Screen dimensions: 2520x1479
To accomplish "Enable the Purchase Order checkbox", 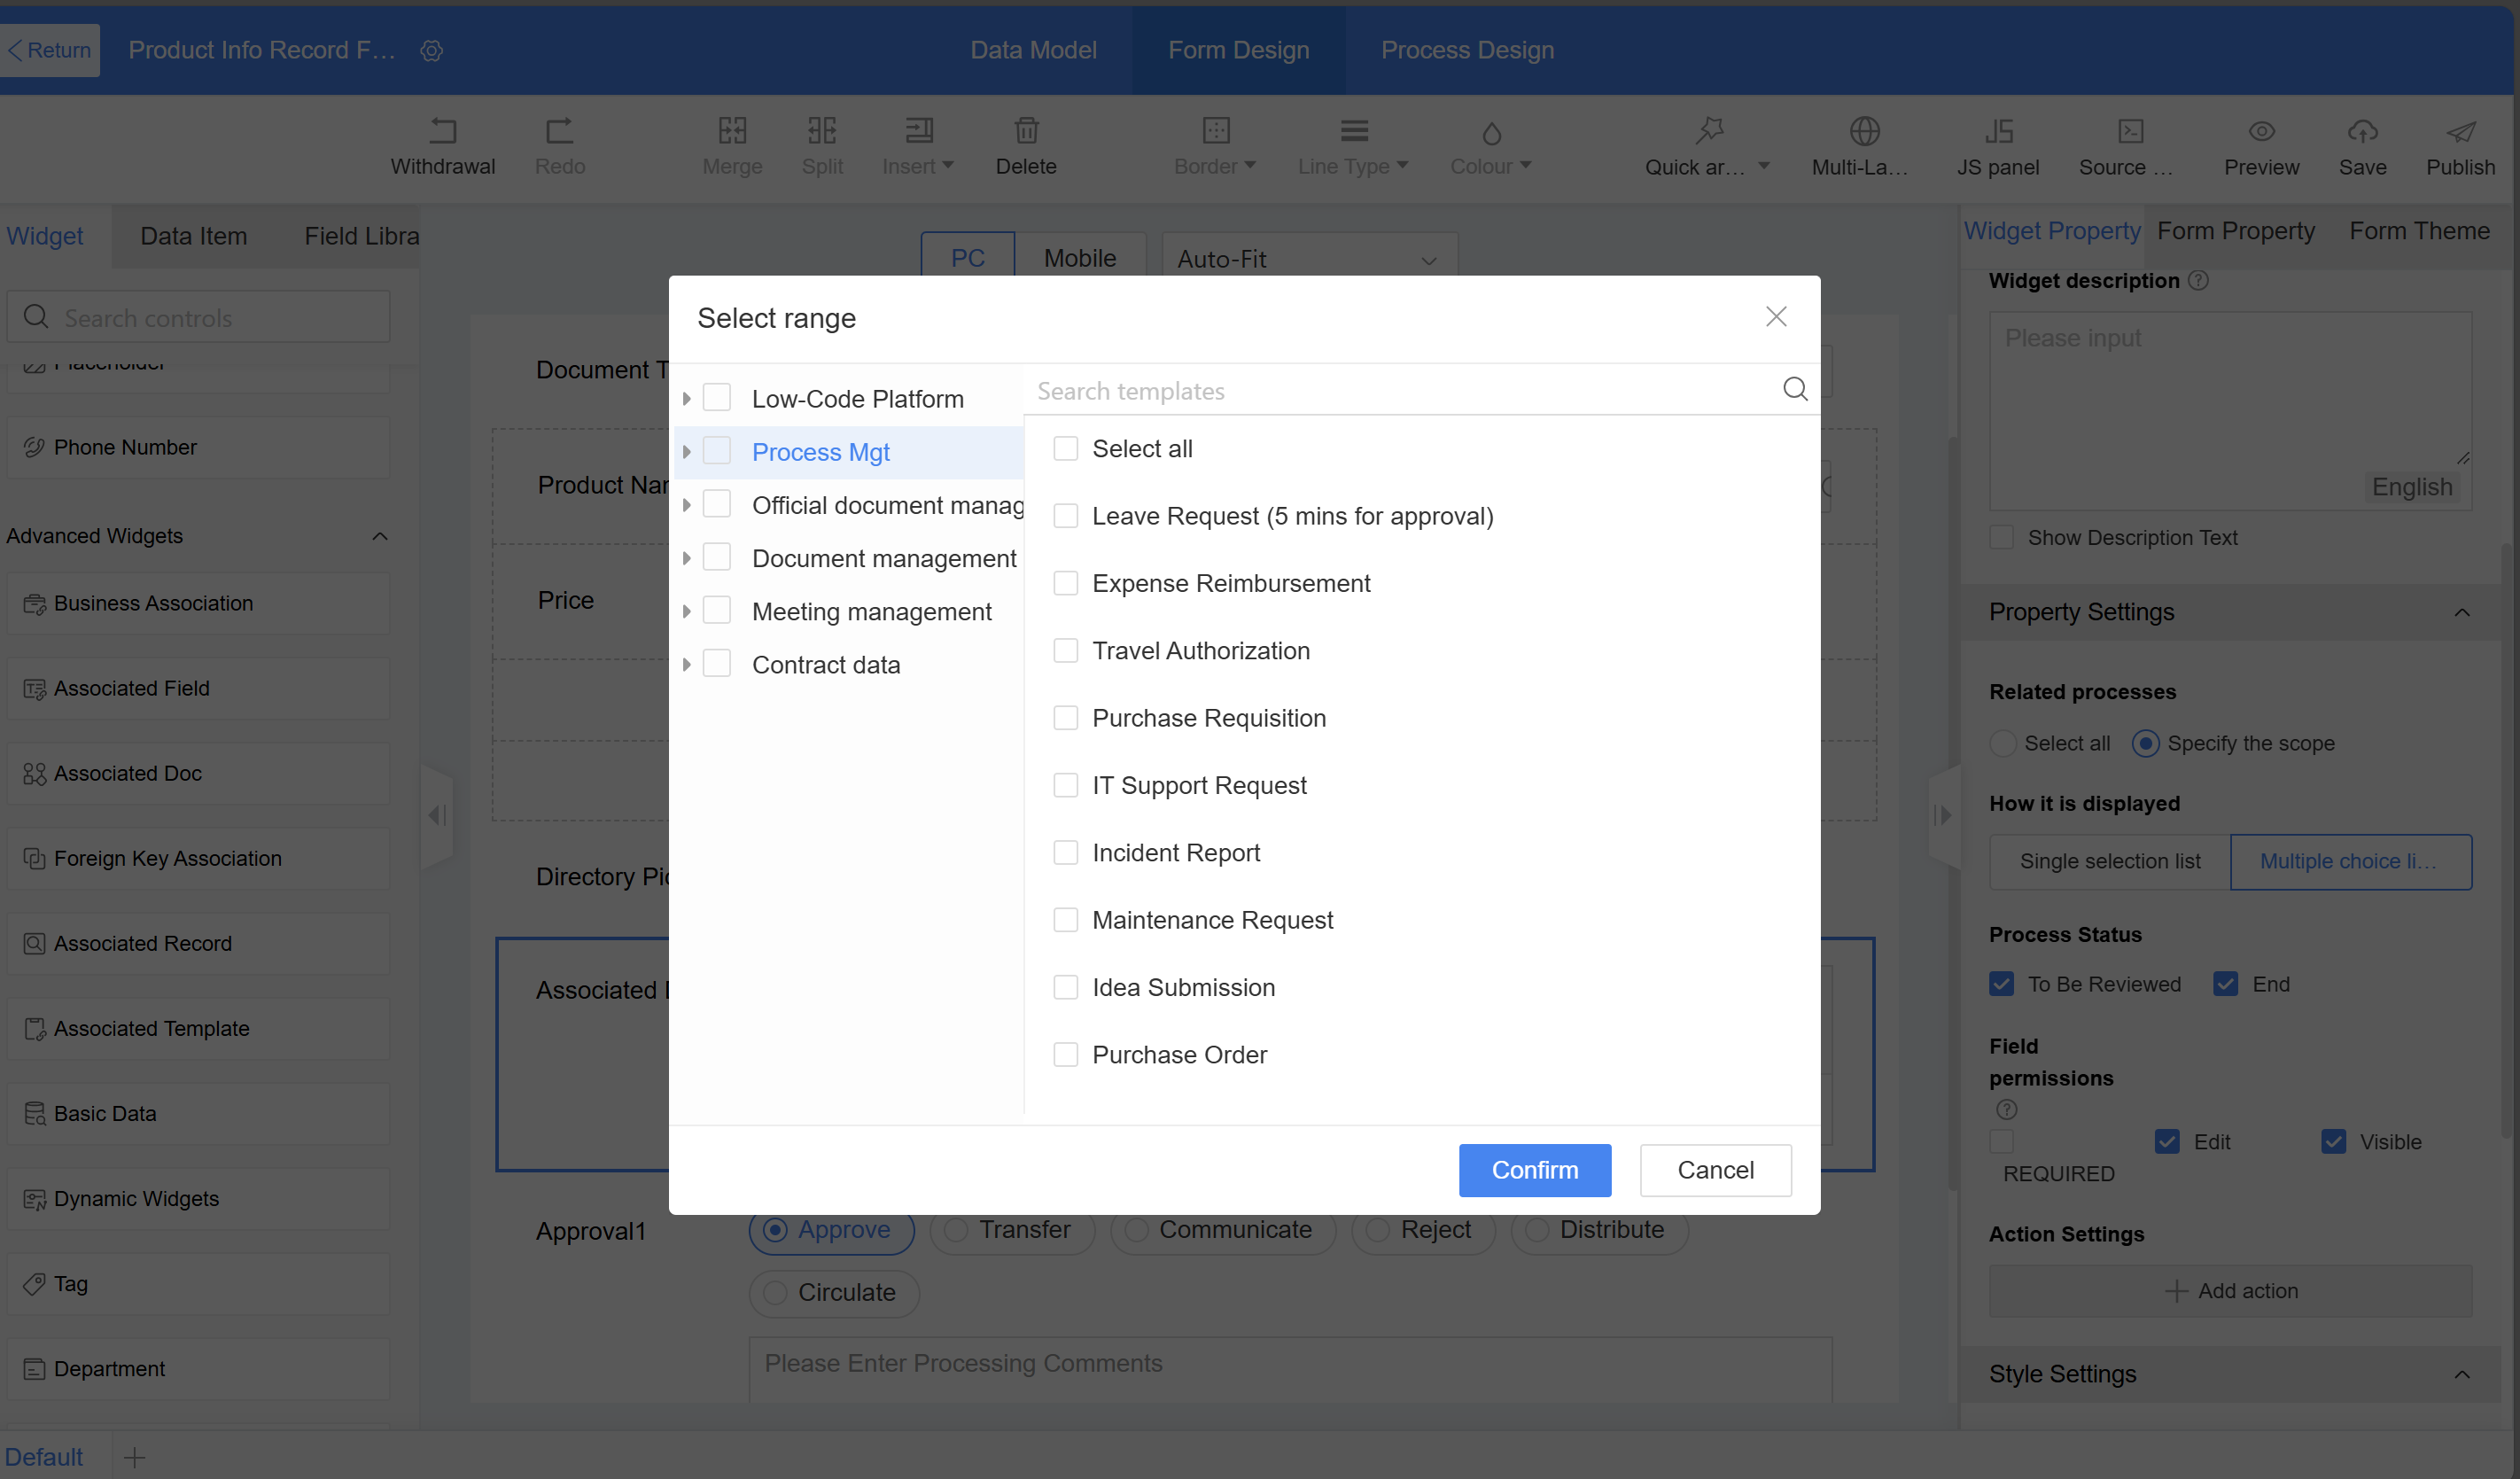I will pyautogui.click(x=1066, y=1054).
